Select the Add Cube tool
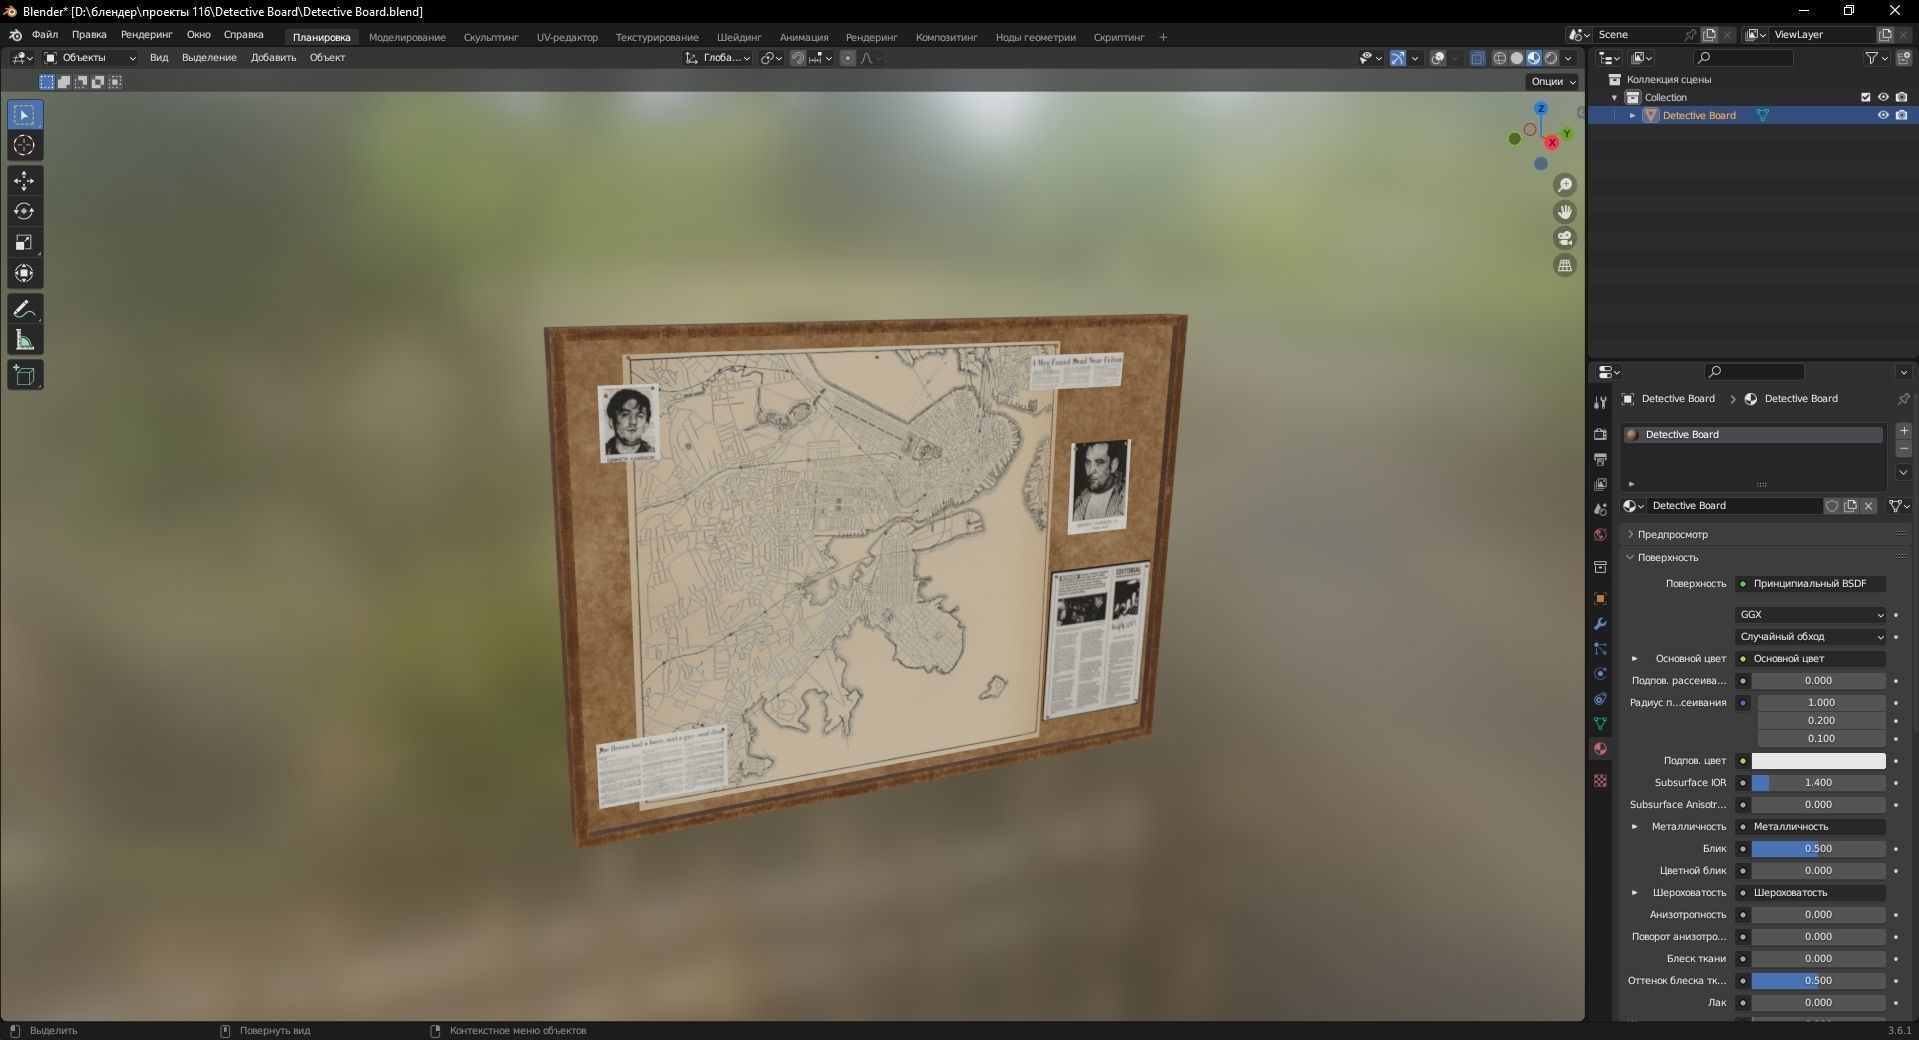Image resolution: width=1919 pixels, height=1040 pixels. pyautogui.click(x=24, y=375)
